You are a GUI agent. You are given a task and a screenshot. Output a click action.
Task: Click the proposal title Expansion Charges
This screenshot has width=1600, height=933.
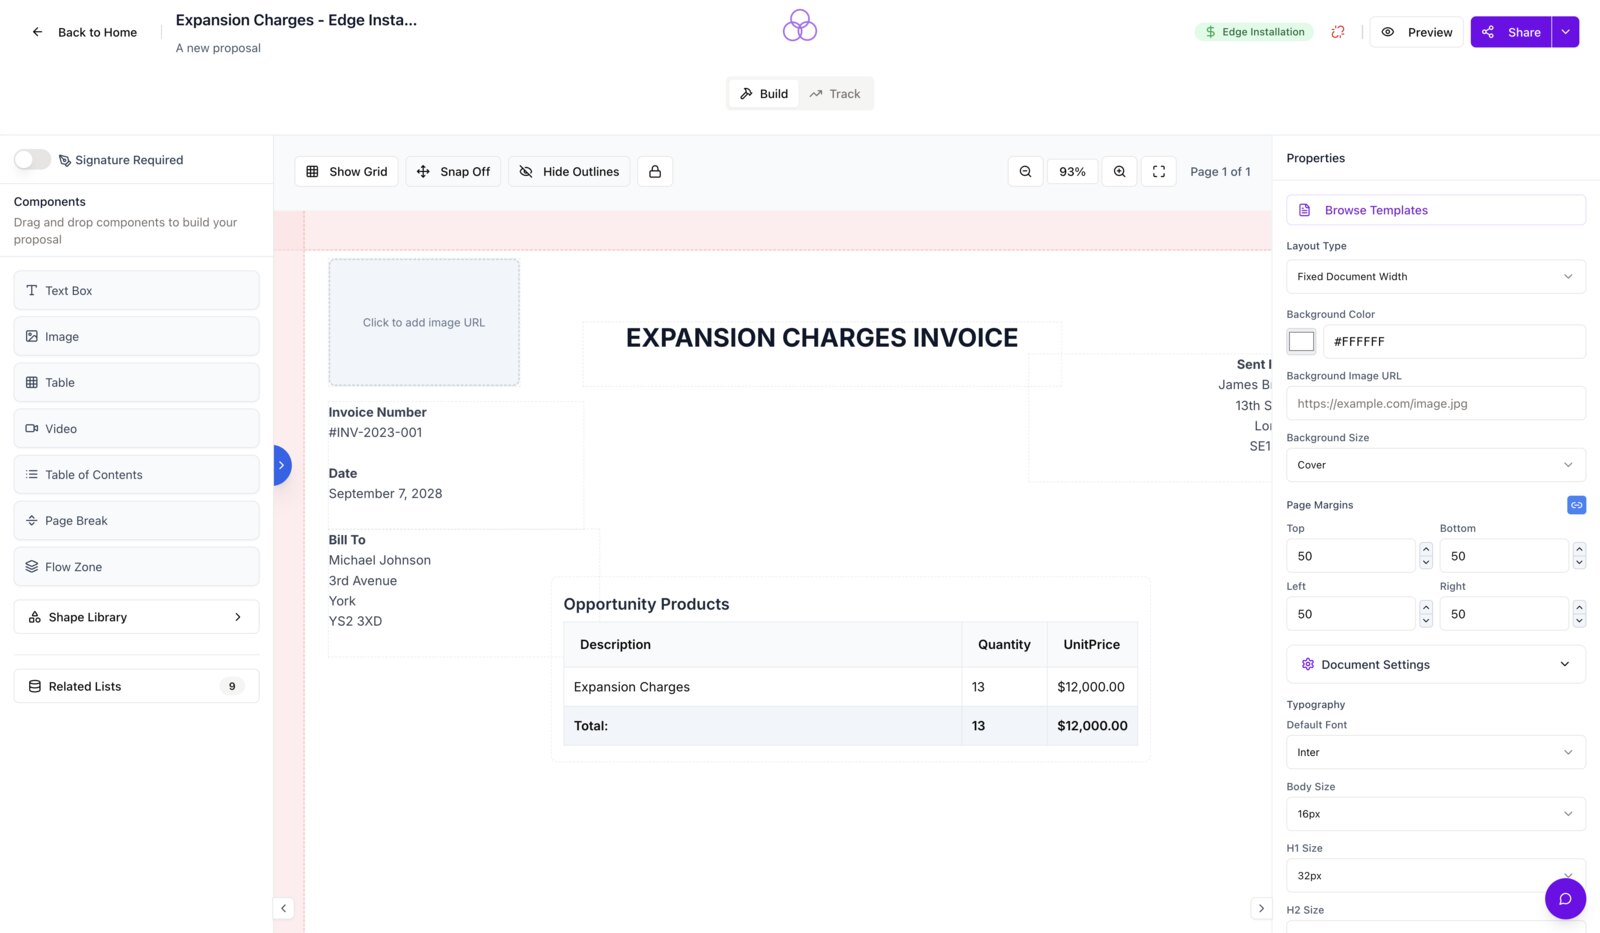tap(296, 20)
